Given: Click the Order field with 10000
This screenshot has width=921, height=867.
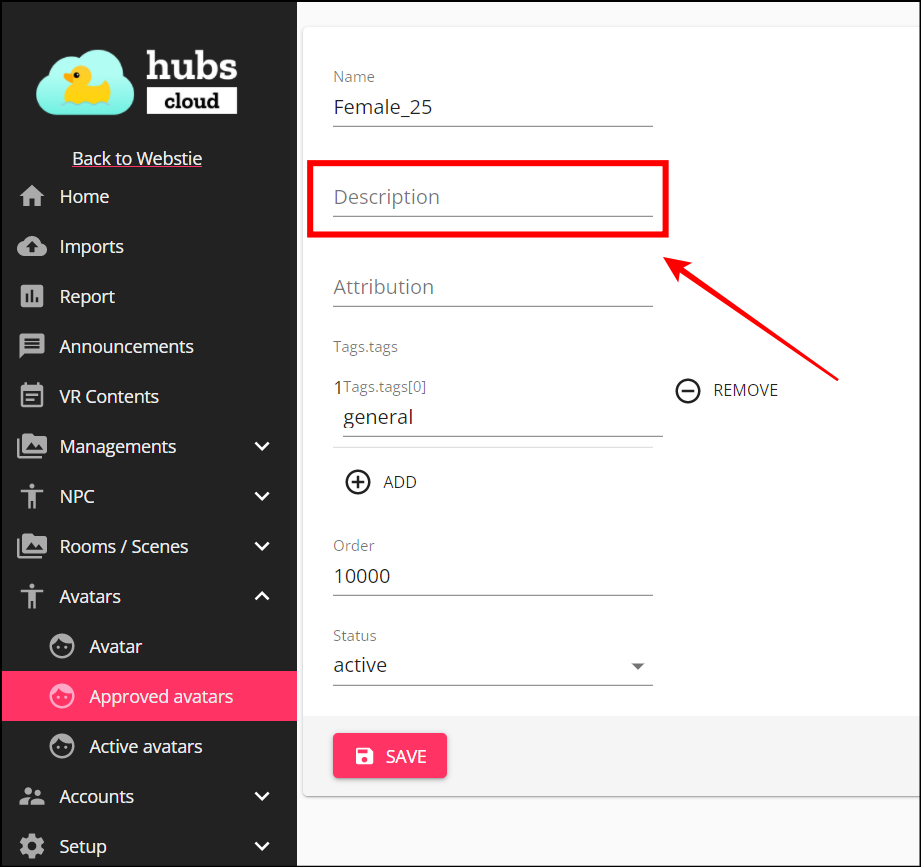Looking at the screenshot, I should coord(493,576).
